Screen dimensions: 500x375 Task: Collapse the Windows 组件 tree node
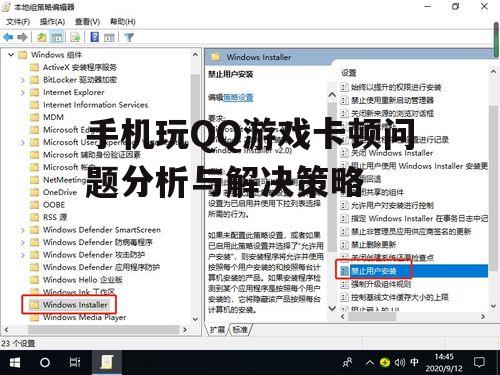tap(11, 54)
